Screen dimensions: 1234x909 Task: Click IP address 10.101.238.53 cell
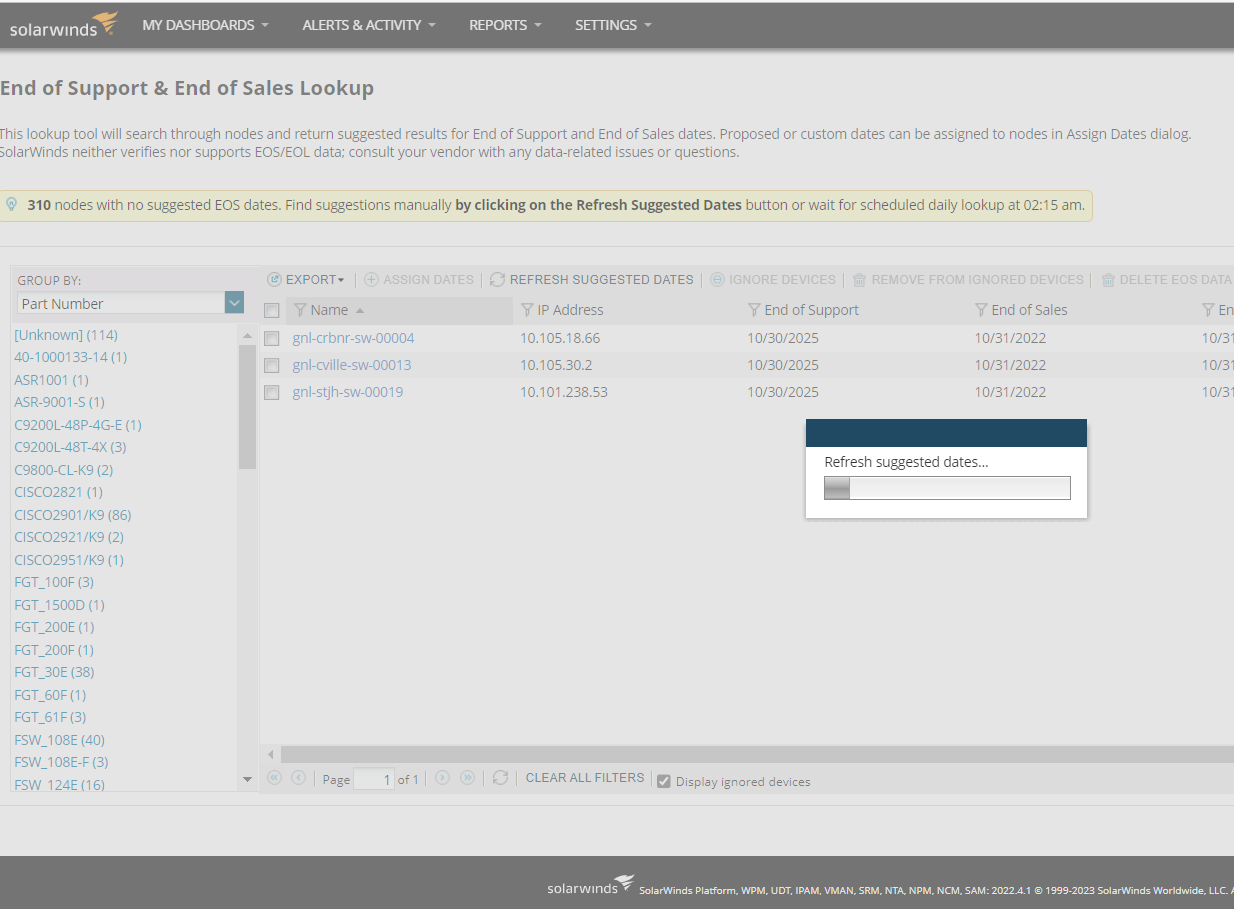tap(564, 392)
